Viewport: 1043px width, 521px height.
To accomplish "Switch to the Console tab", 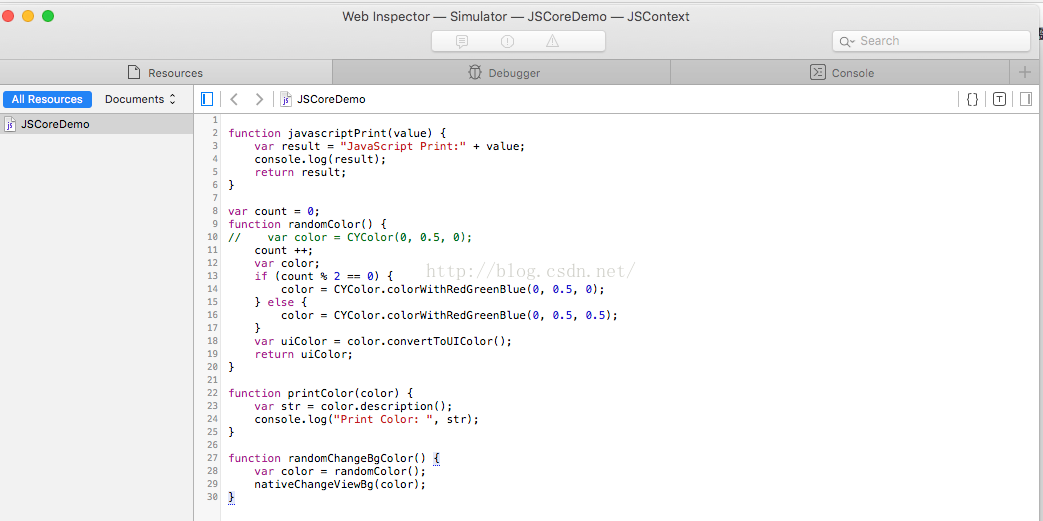I will pyautogui.click(x=840, y=73).
